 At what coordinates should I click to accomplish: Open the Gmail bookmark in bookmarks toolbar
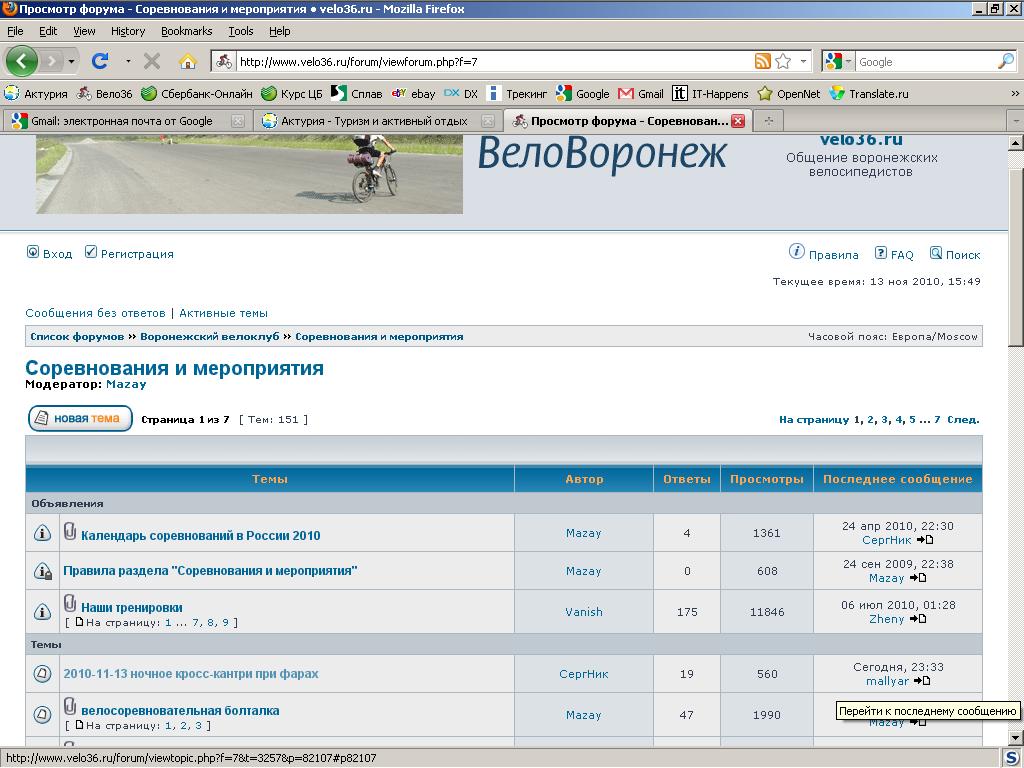(640, 94)
